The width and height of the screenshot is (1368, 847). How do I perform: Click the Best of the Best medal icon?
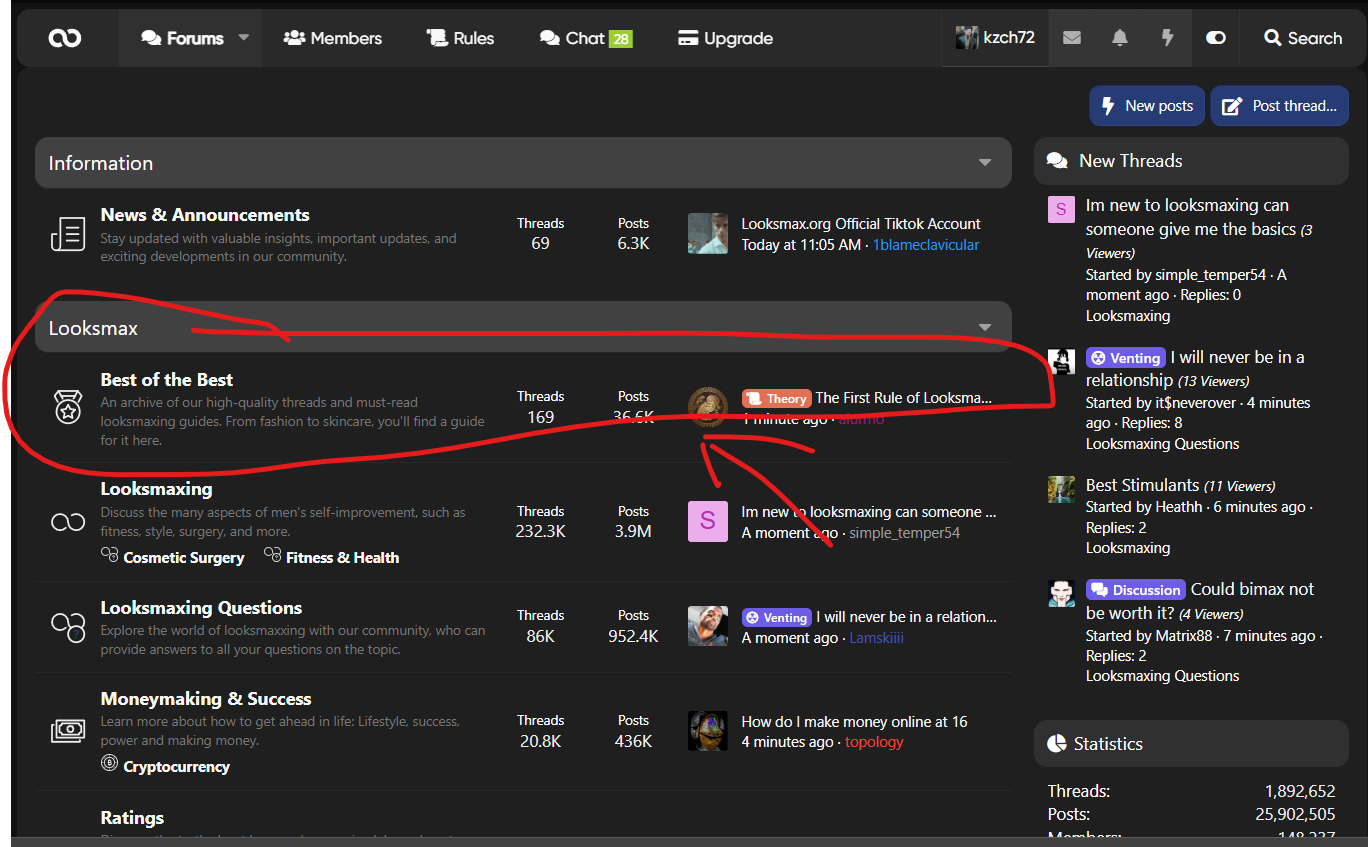click(x=68, y=407)
